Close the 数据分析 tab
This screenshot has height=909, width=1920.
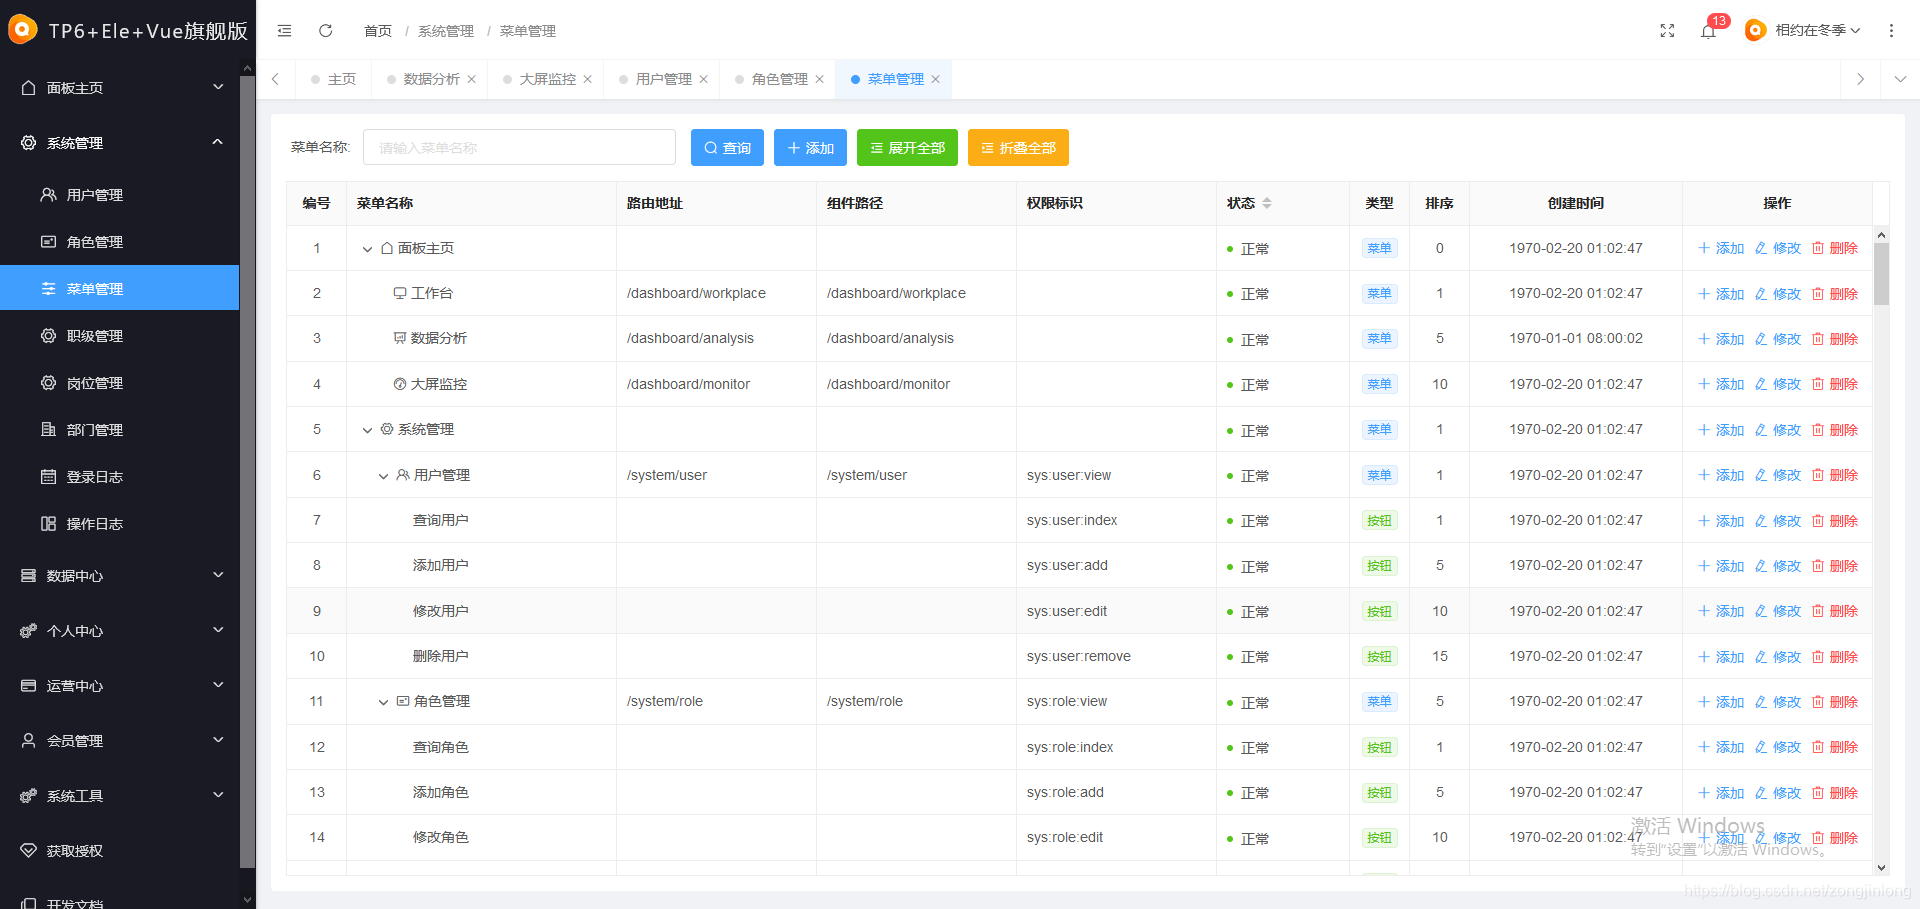472,80
